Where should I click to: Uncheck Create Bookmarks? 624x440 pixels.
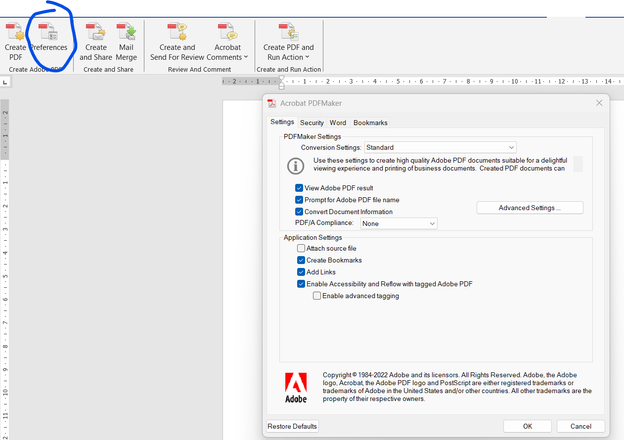[x=301, y=260]
